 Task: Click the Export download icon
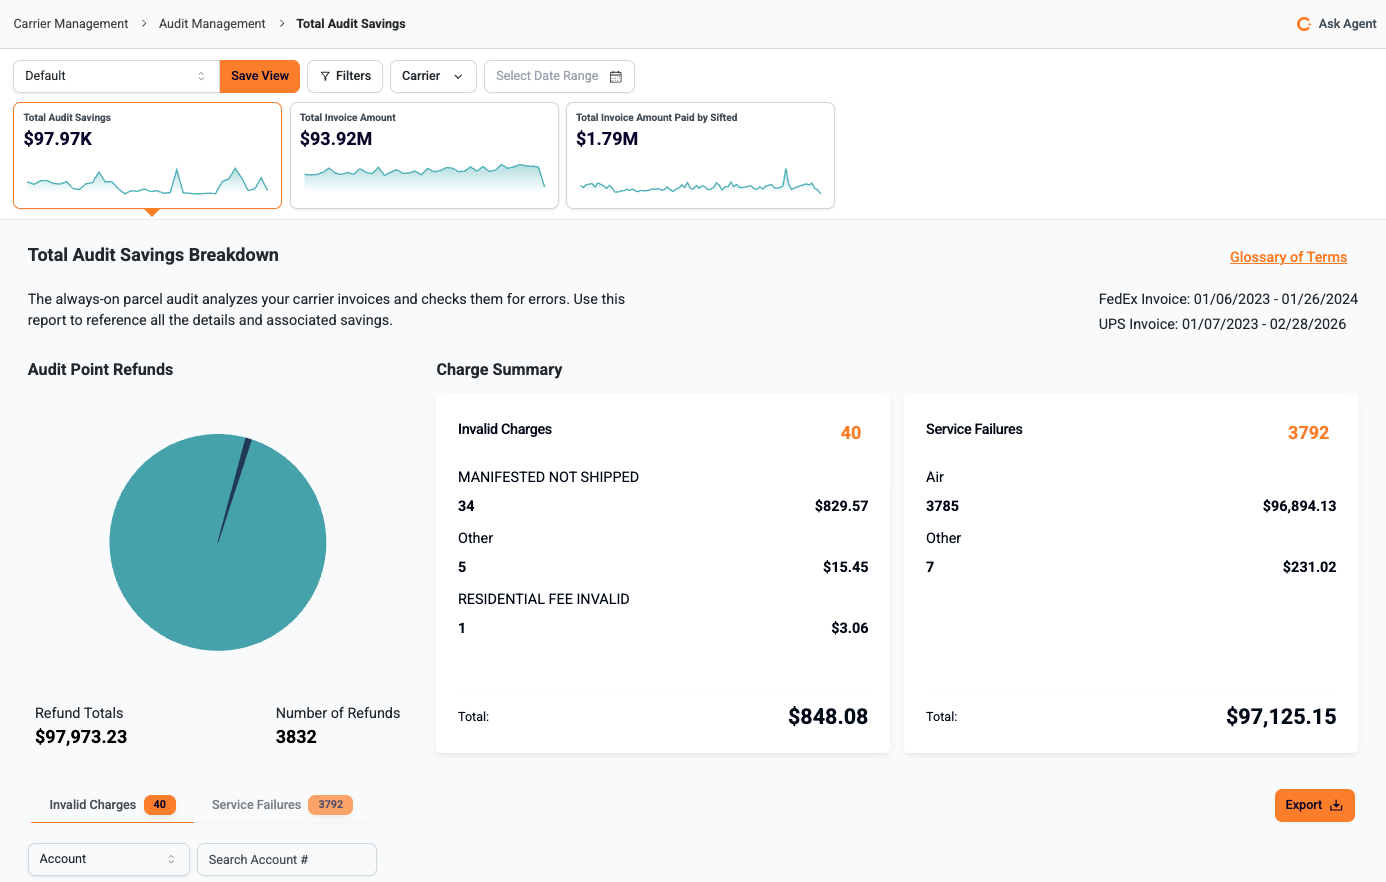tap(1336, 805)
